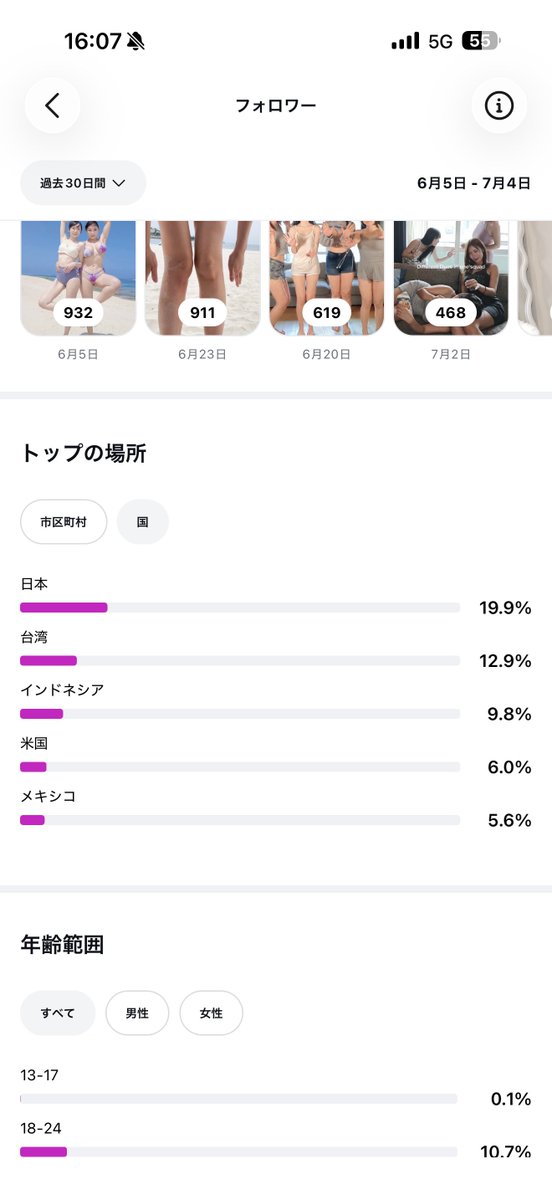Tap the 5G signal indicator
The width and height of the screenshot is (552, 1200).
(440, 41)
